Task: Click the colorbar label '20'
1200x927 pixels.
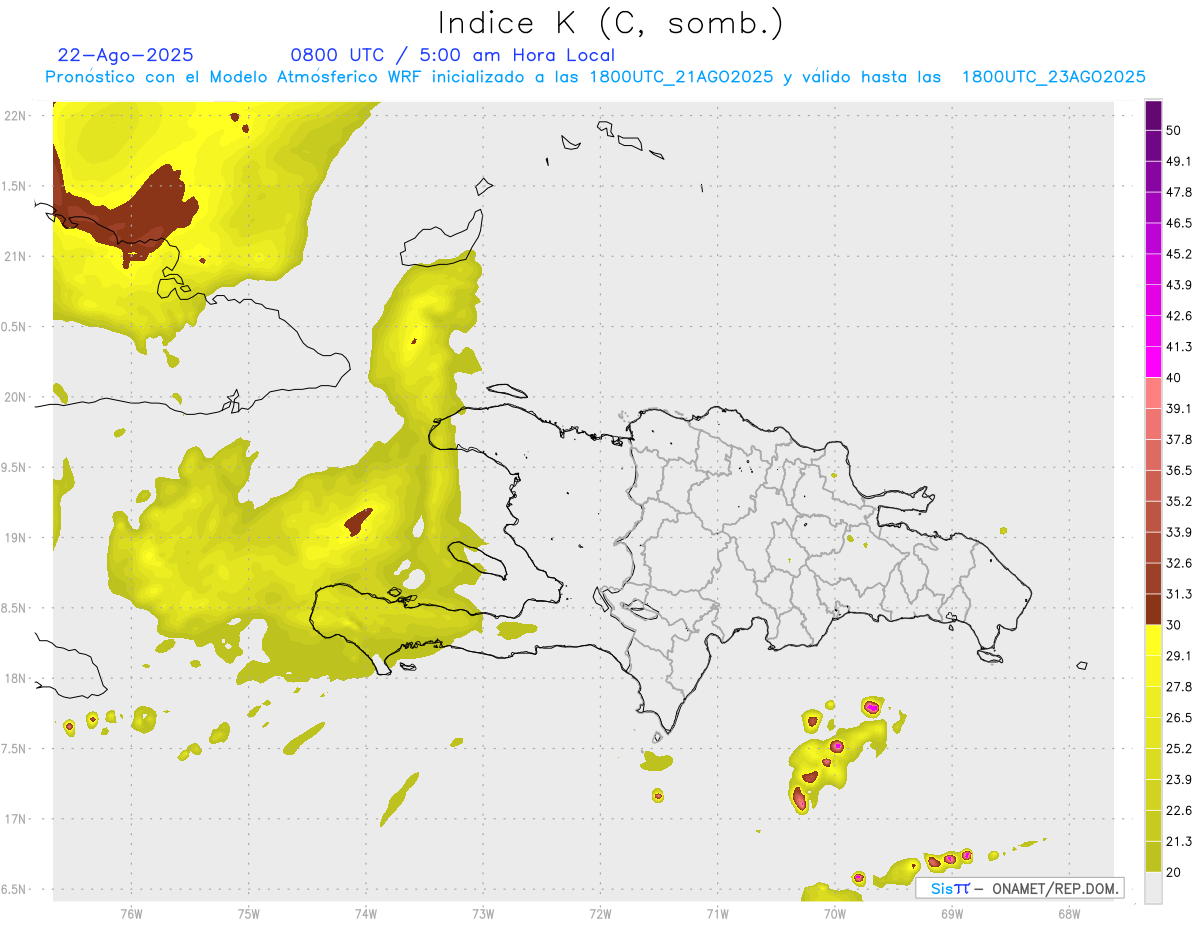Action: coord(1174,872)
